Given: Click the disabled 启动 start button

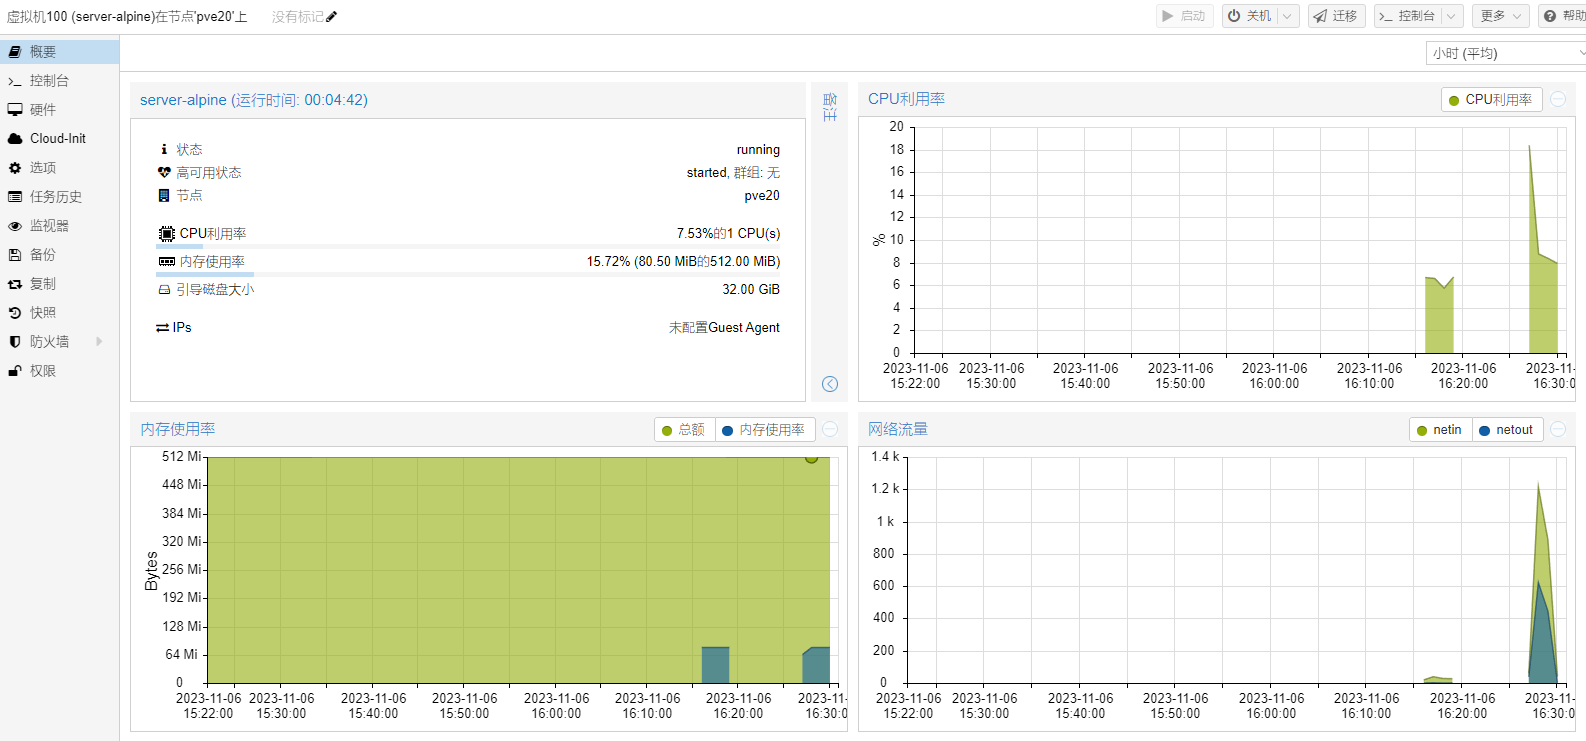Looking at the screenshot, I should click(1184, 16).
